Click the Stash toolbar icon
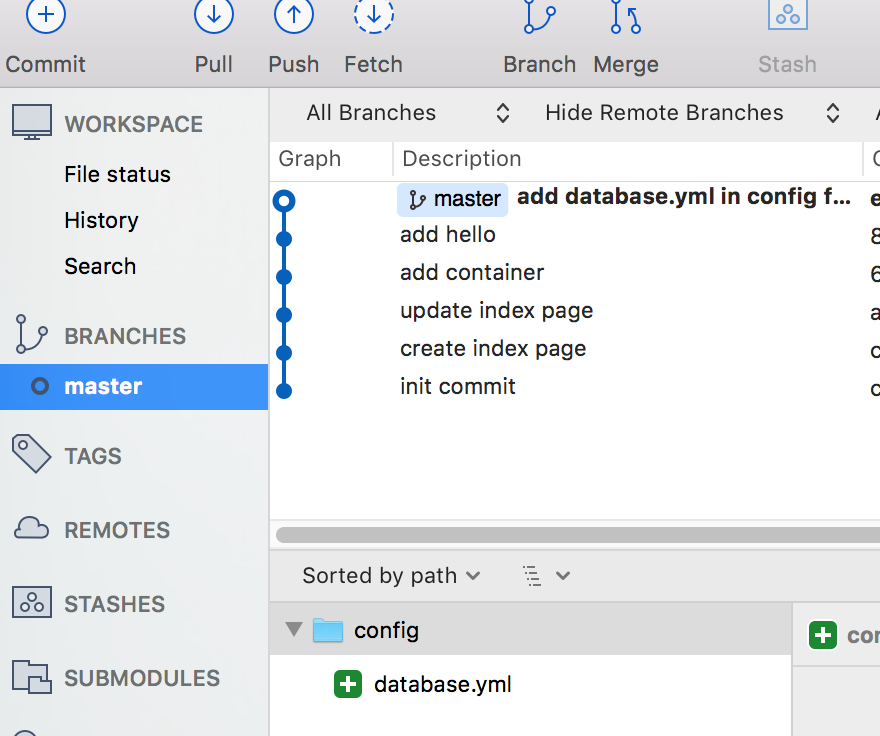 pos(787,16)
